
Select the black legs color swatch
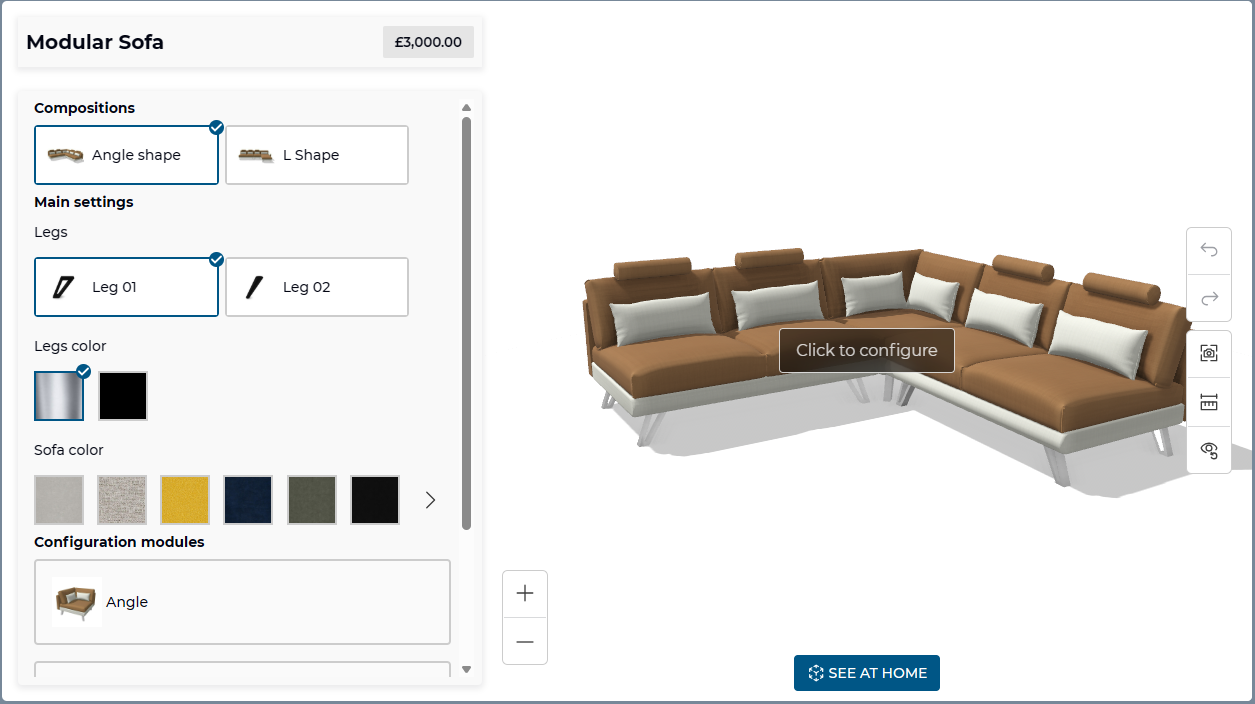point(123,396)
